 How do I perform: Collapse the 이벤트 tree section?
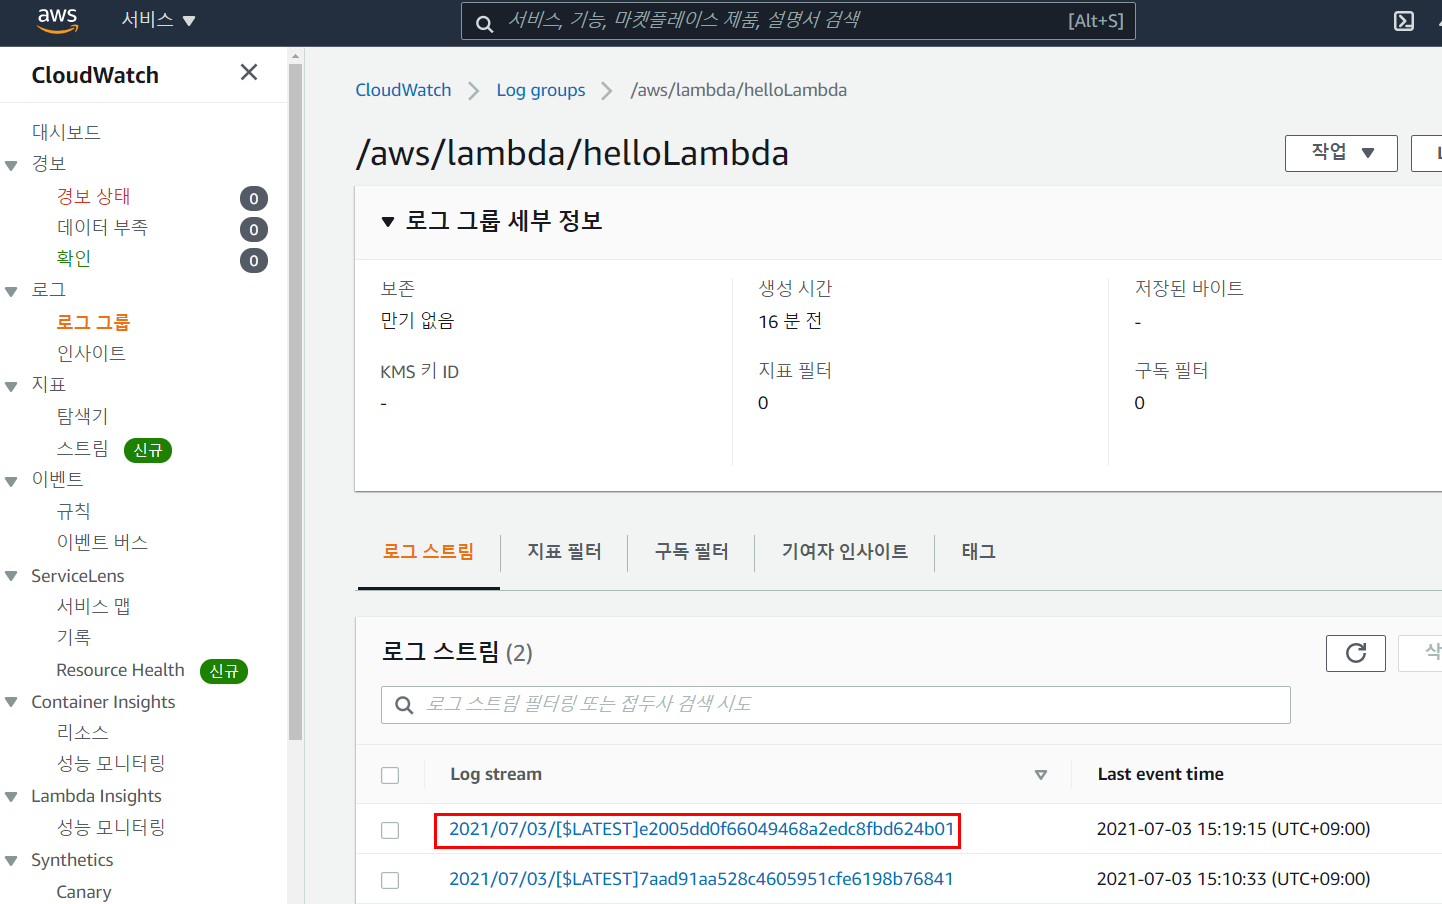[12, 481]
